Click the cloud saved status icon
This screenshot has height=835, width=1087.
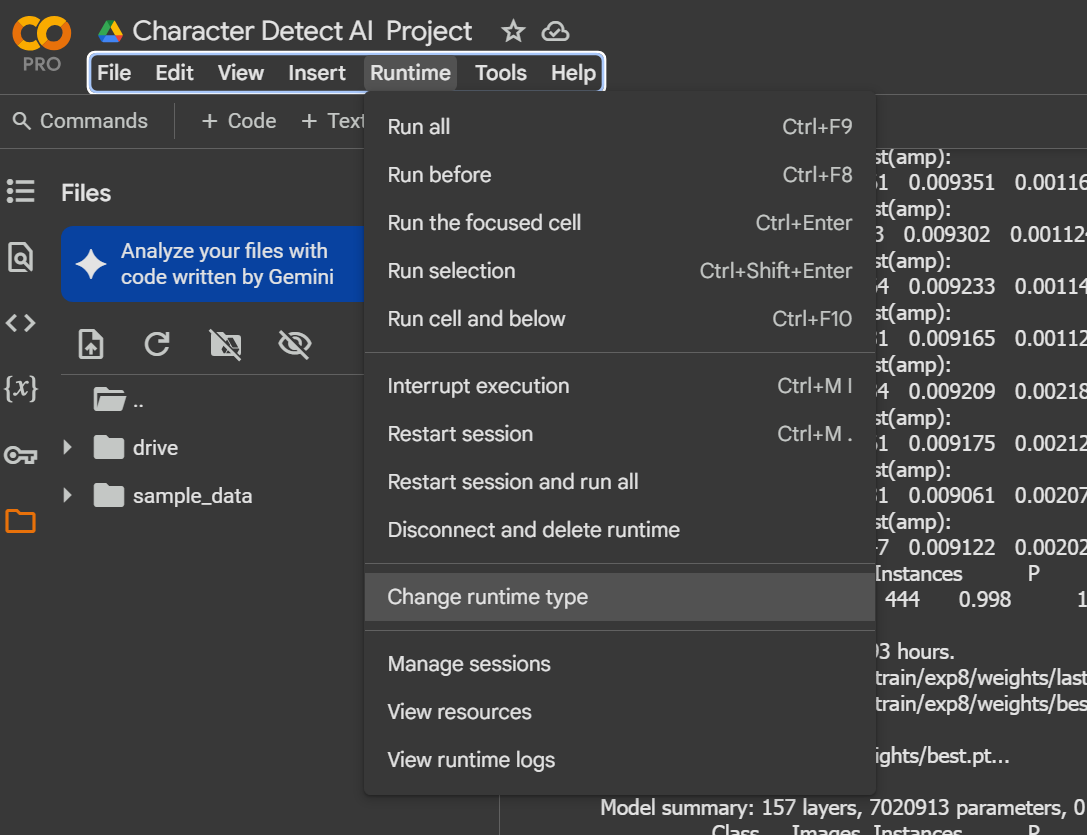(555, 31)
